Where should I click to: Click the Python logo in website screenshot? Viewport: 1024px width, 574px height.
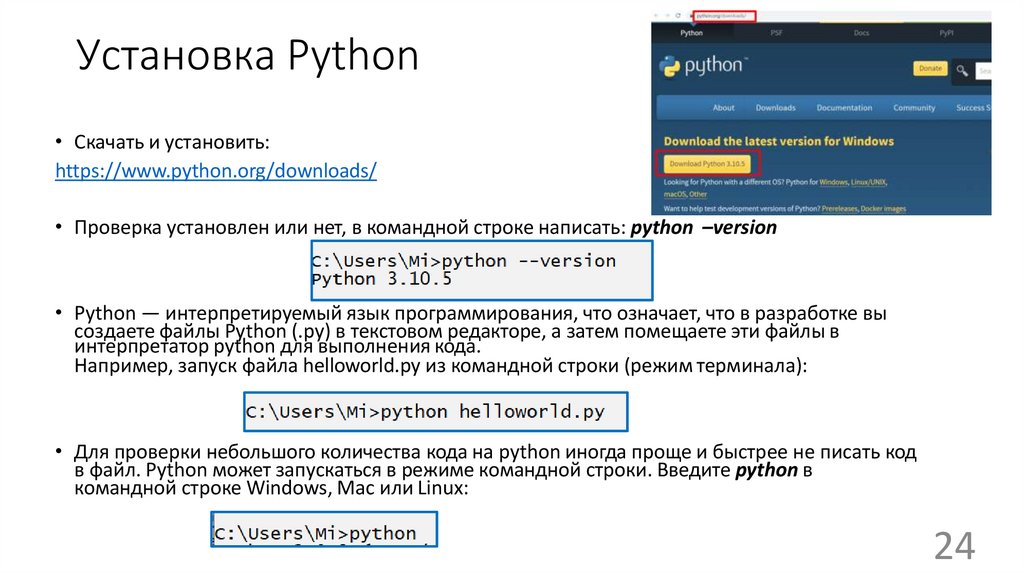703,66
